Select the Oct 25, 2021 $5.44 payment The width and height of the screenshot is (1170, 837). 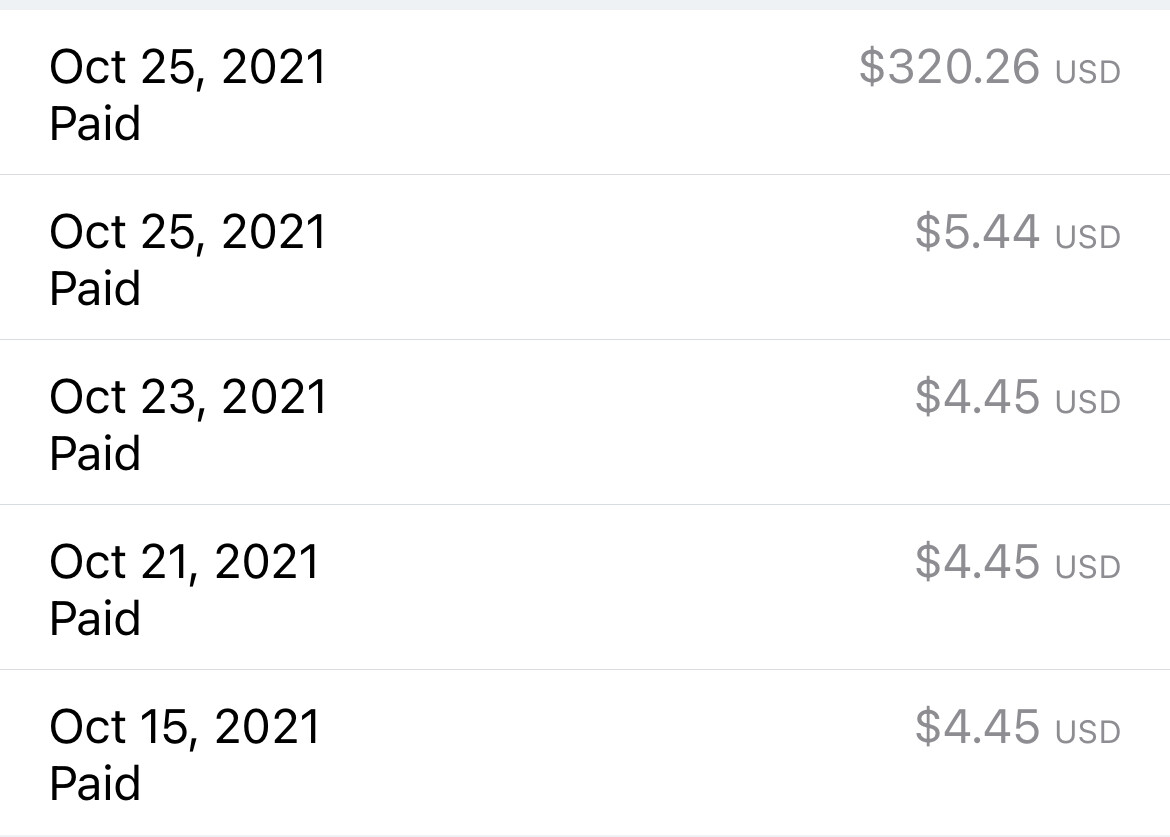coord(585,257)
